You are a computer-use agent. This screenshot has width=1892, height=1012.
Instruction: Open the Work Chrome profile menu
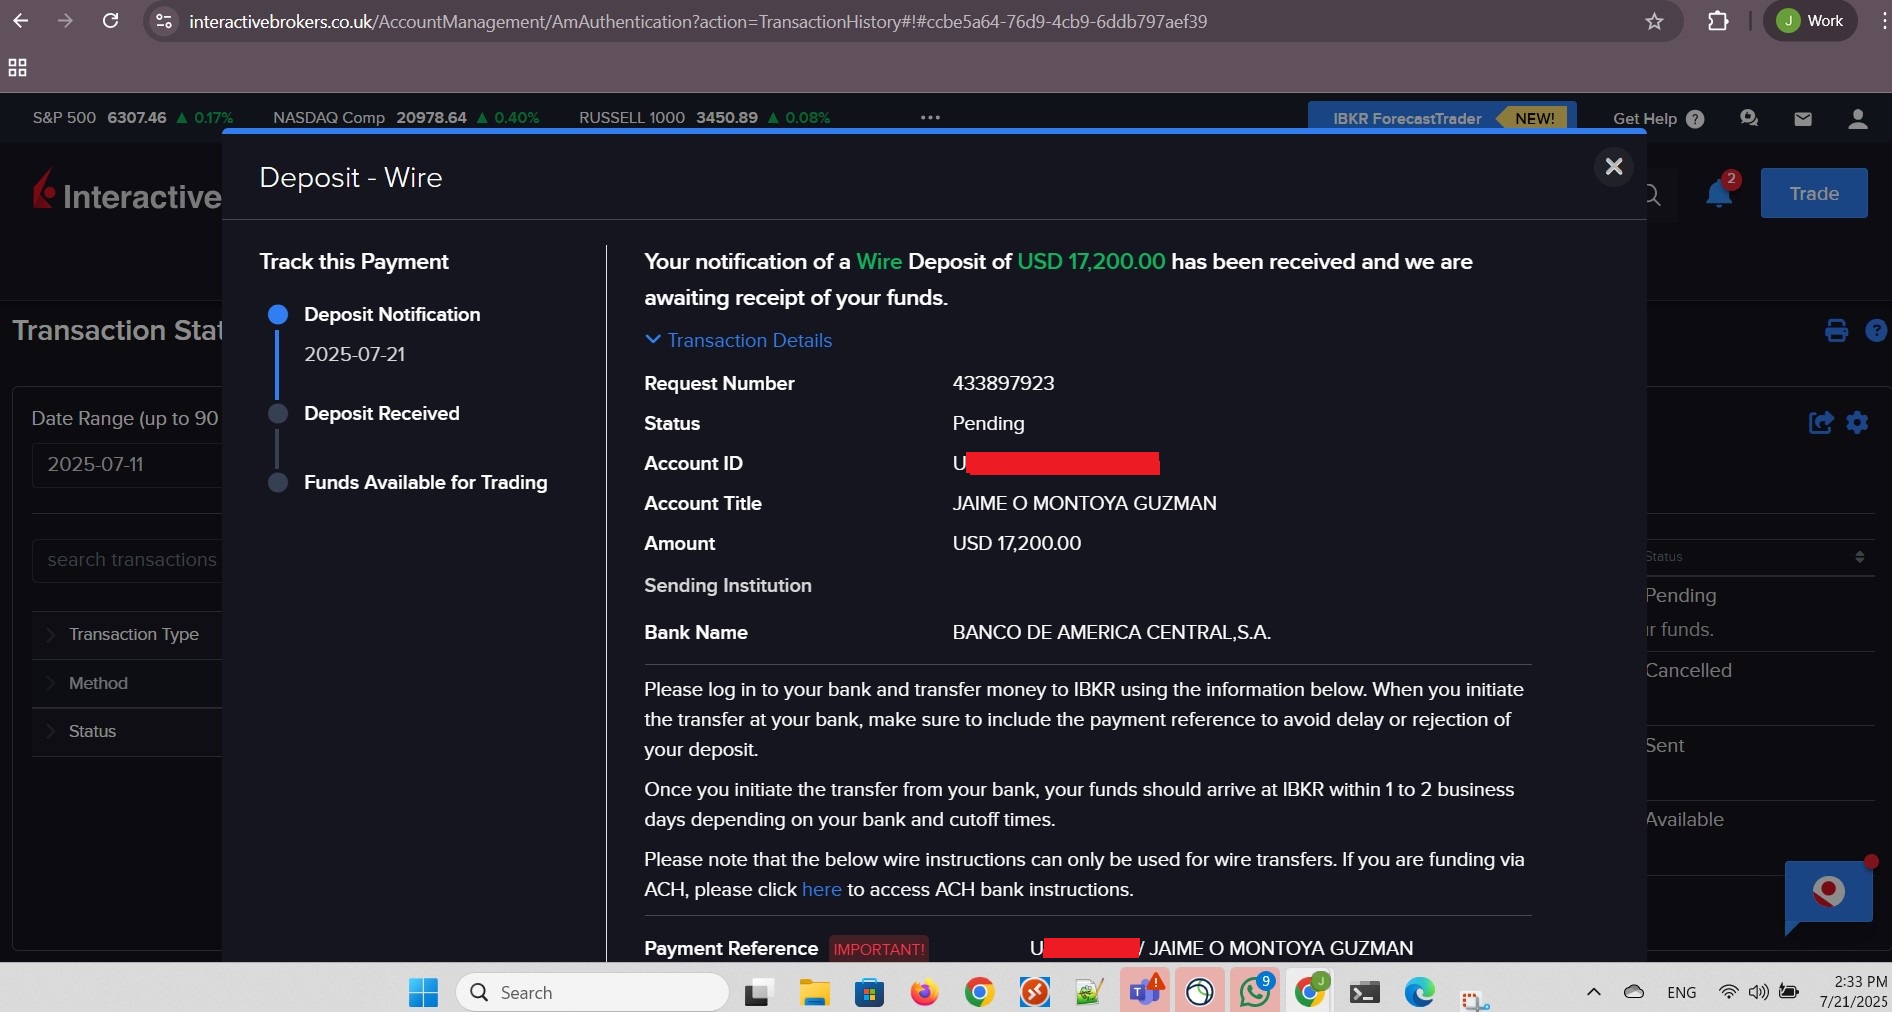pos(1810,21)
